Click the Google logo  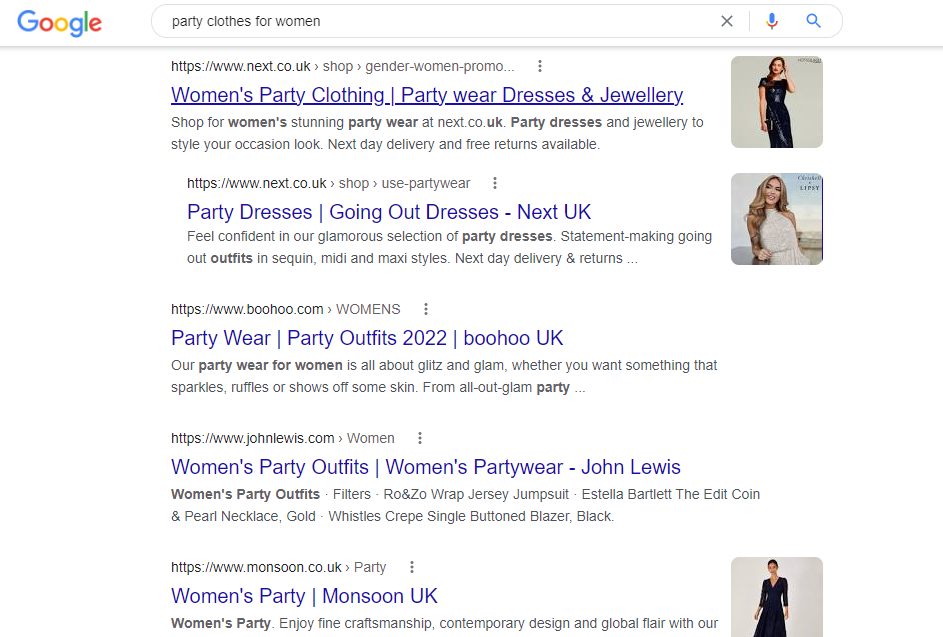(x=60, y=23)
